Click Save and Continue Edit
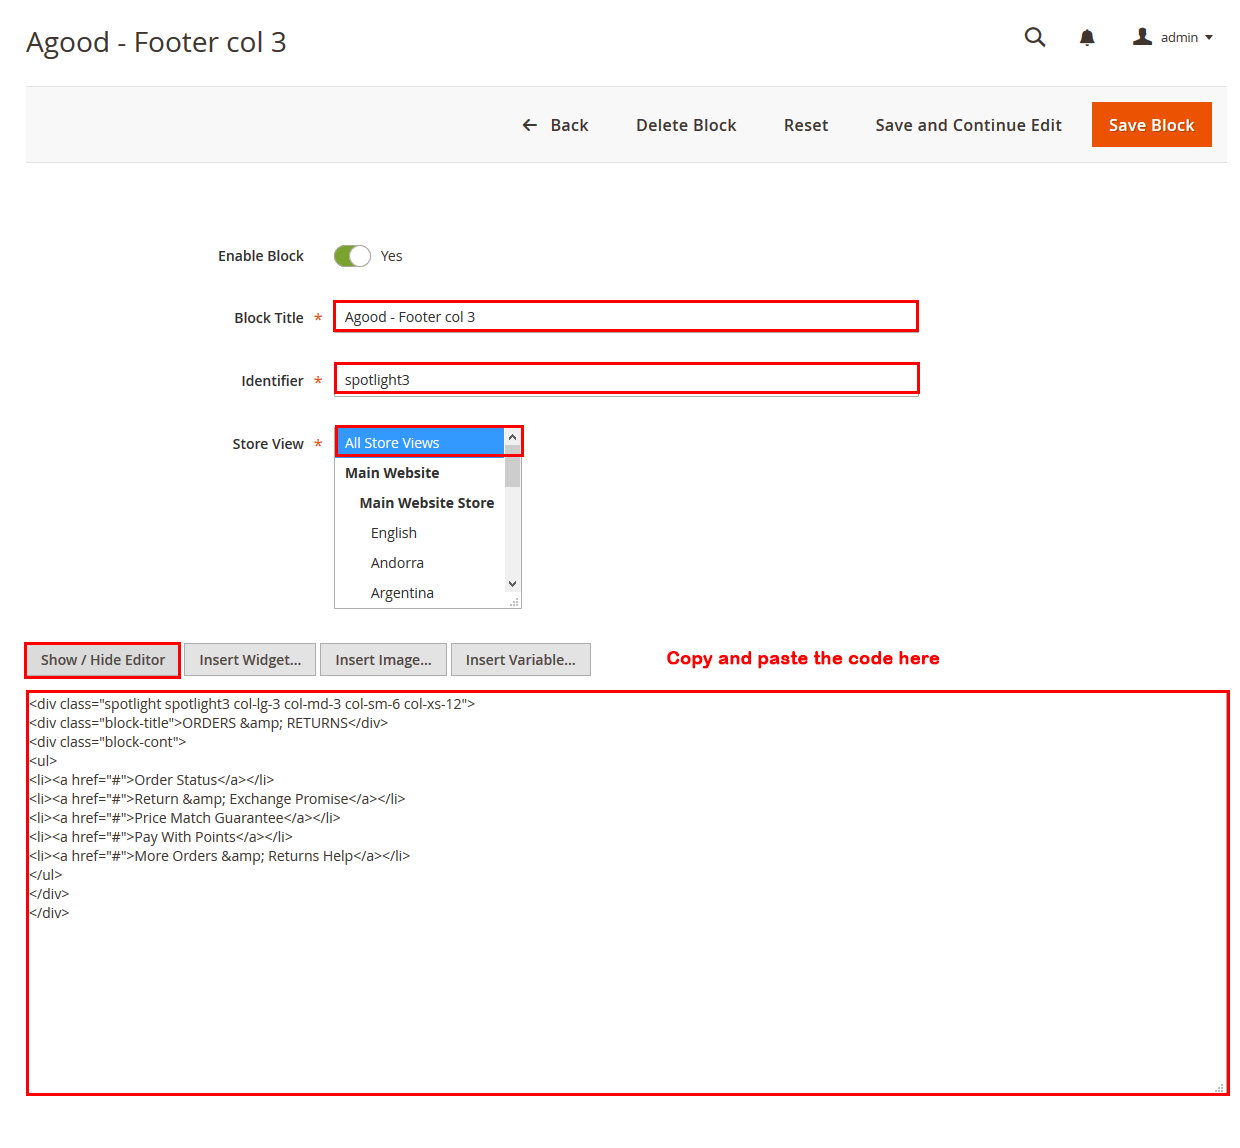1240x1148 pixels. tap(968, 125)
